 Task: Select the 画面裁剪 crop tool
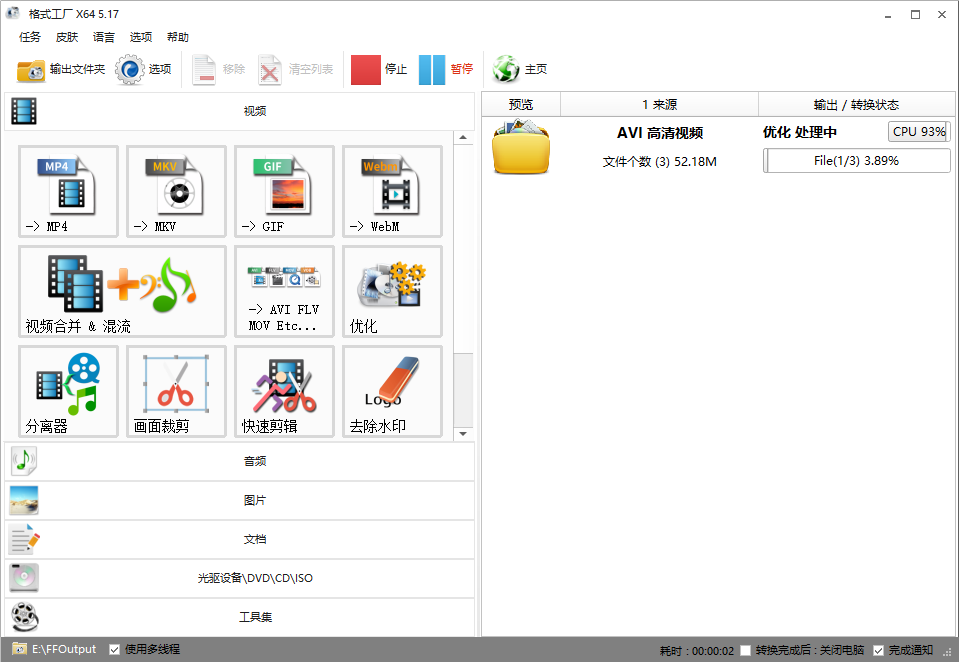tap(176, 391)
